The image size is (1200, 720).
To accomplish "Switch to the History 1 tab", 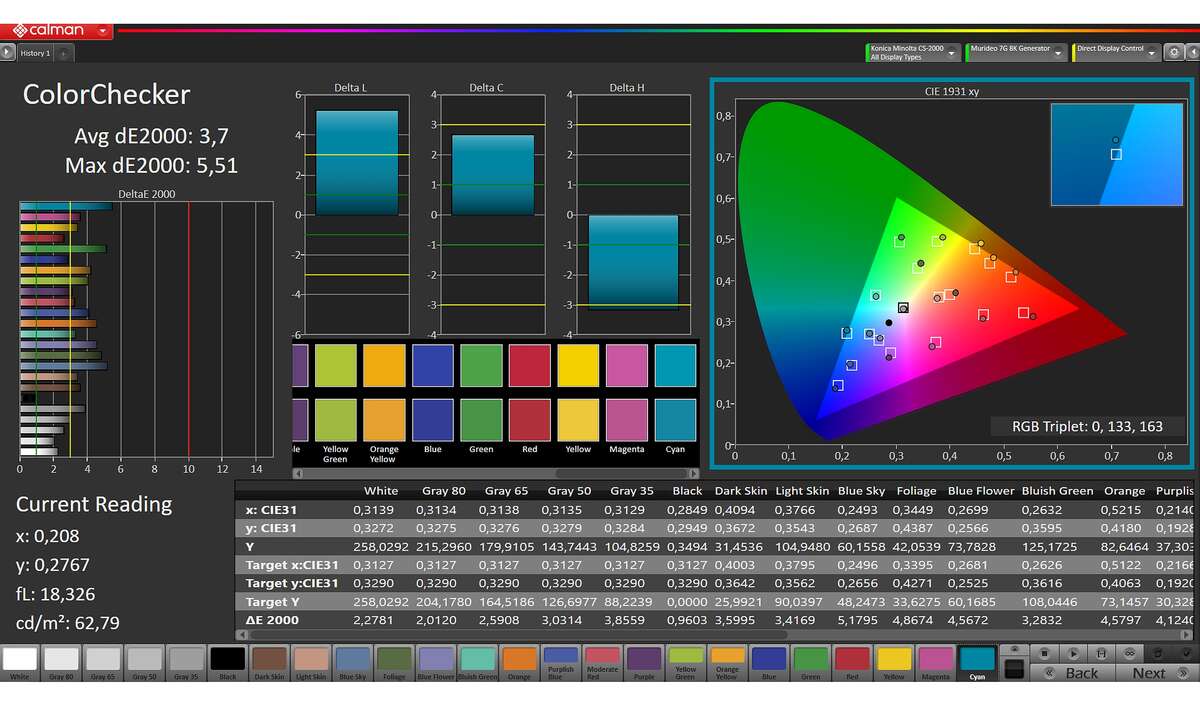I will tap(35, 53).
